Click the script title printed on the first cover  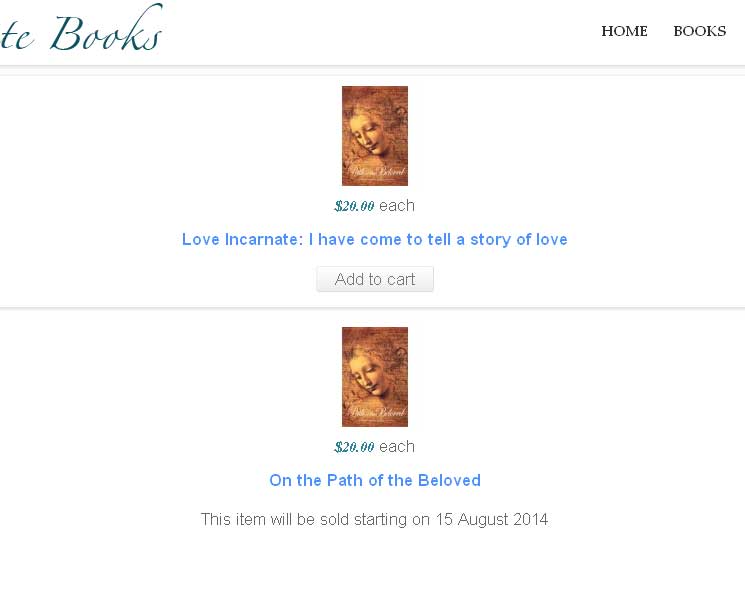tap(376, 171)
